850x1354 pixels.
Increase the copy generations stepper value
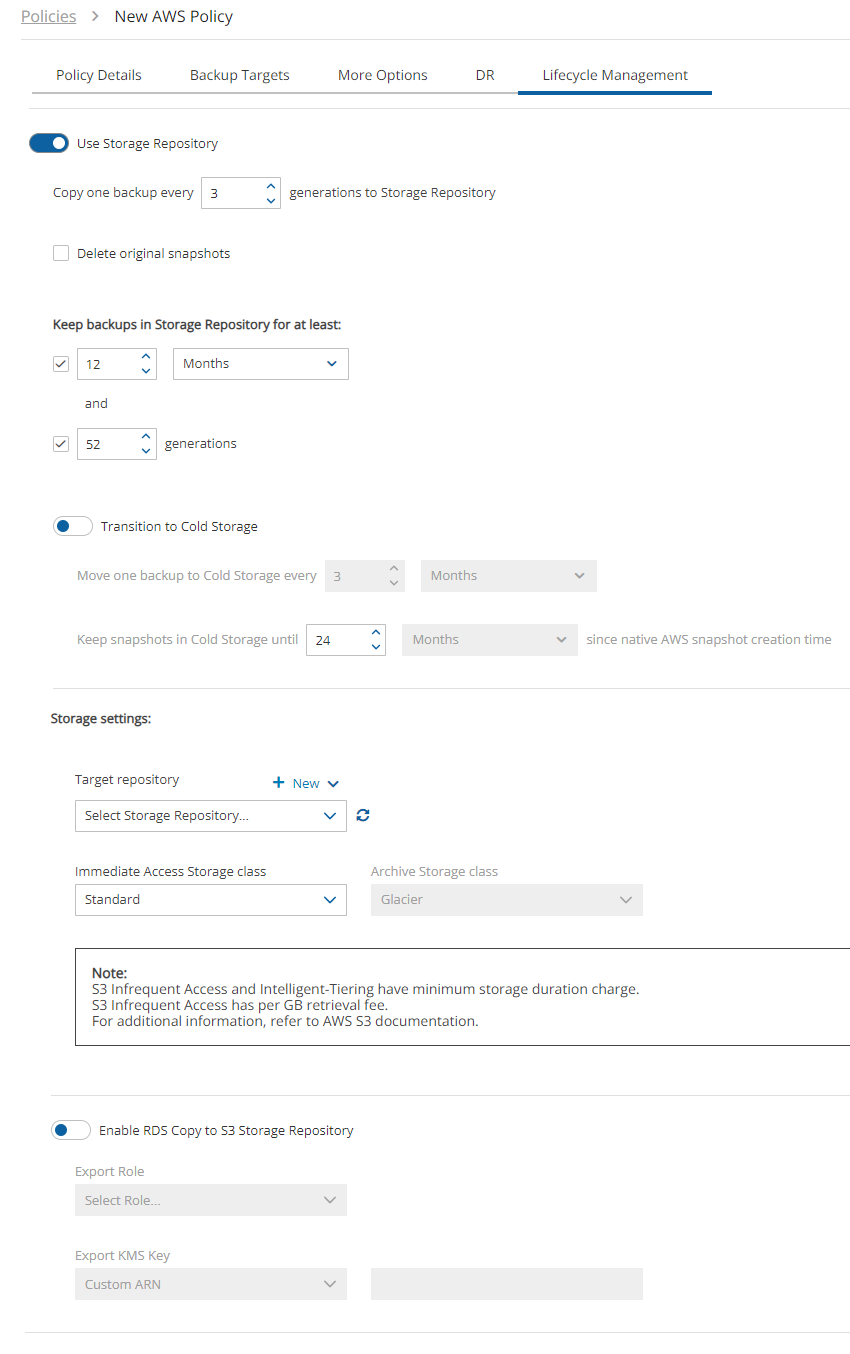pyautogui.click(x=271, y=186)
